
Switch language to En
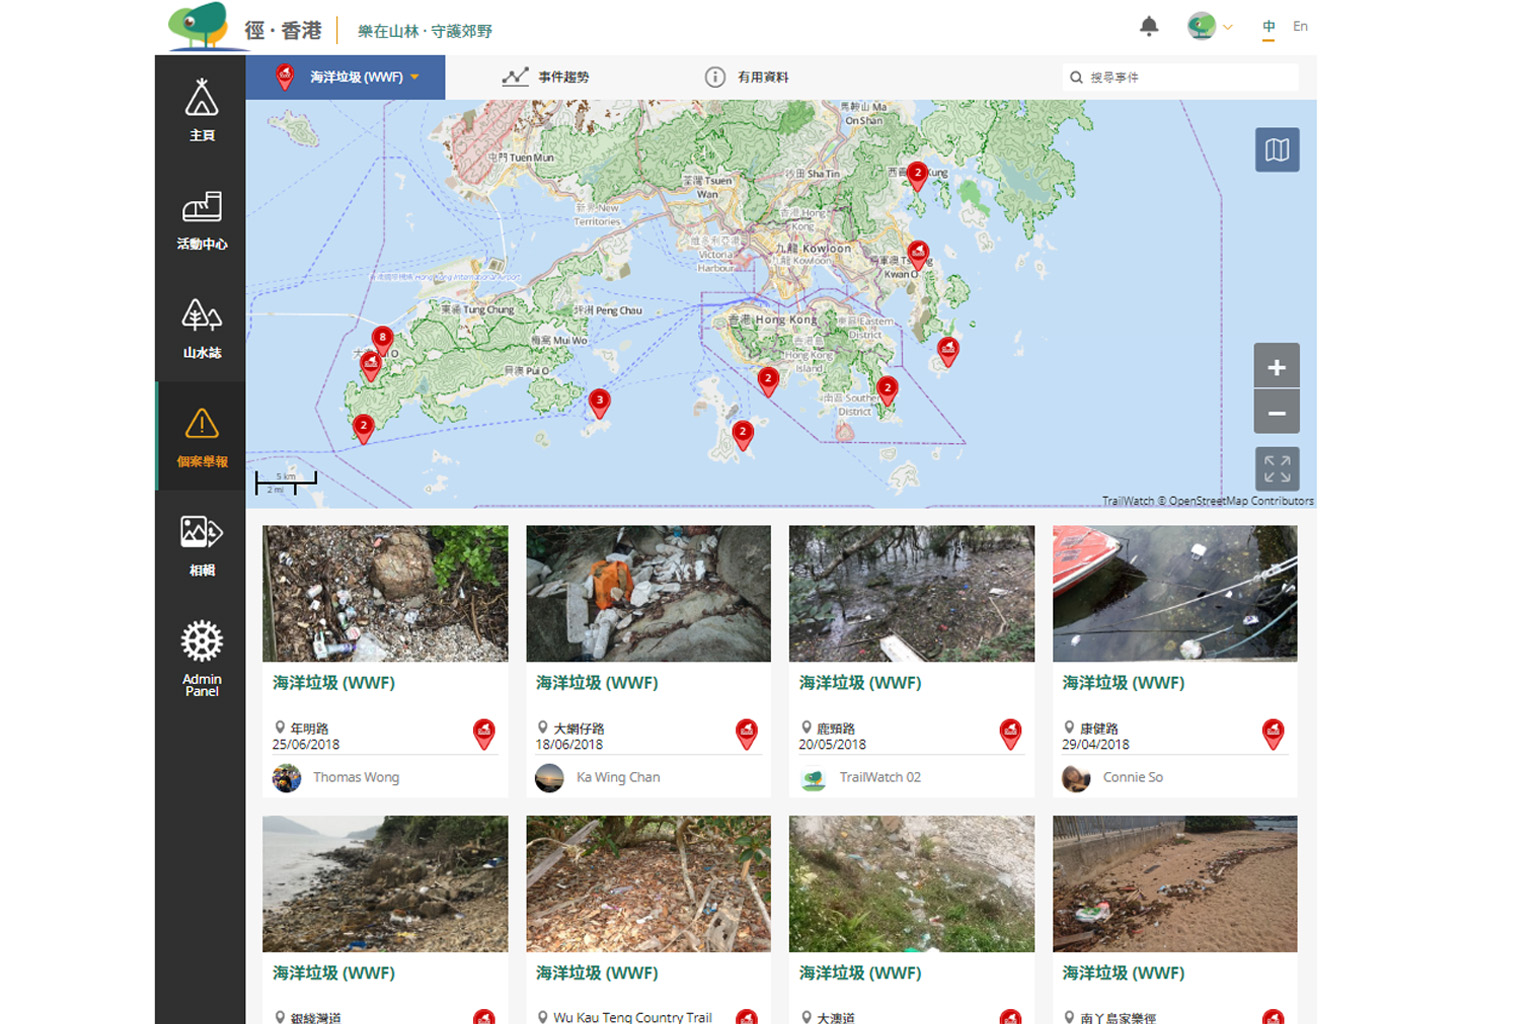[1300, 27]
